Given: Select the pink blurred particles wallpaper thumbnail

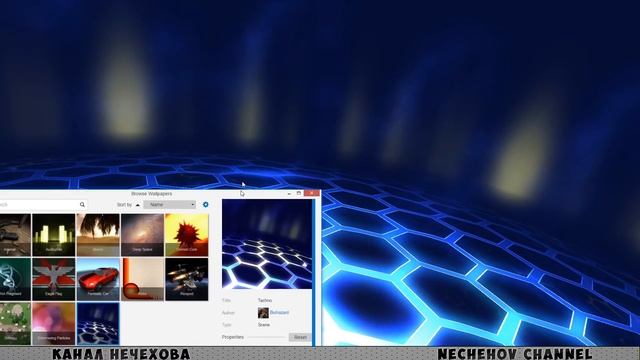Looking at the screenshot, I should coord(53,324).
